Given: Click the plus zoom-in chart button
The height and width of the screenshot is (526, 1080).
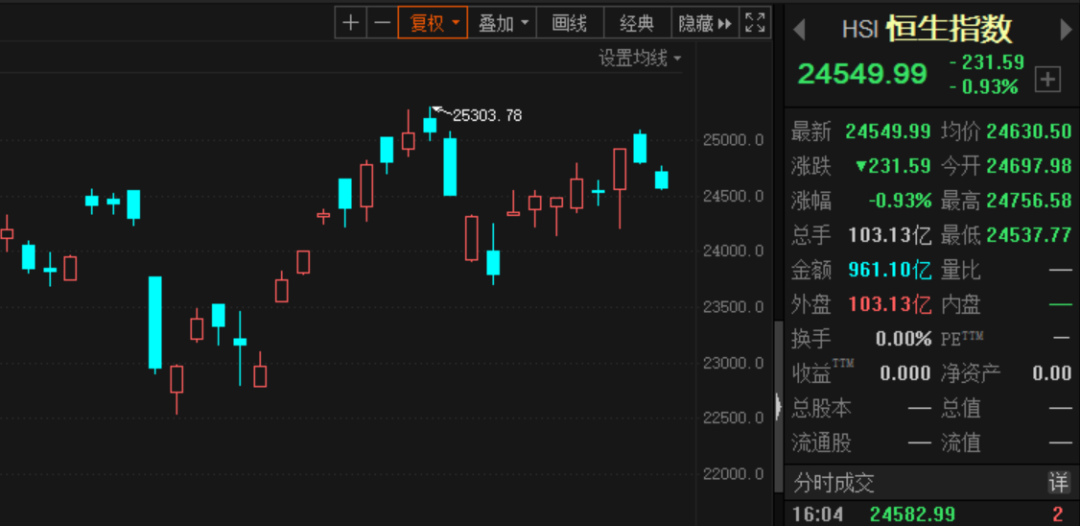Looking at the screenshot, I should tap(350, 23).
